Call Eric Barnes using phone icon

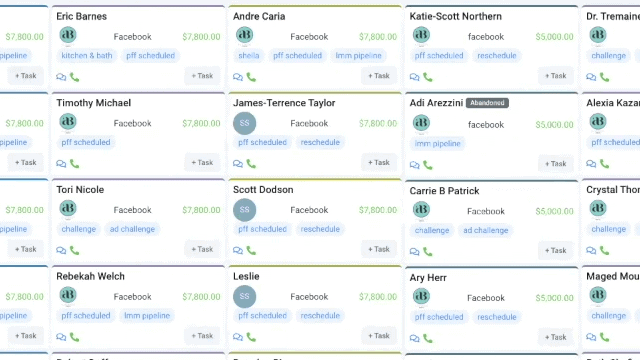coord(75,77)
